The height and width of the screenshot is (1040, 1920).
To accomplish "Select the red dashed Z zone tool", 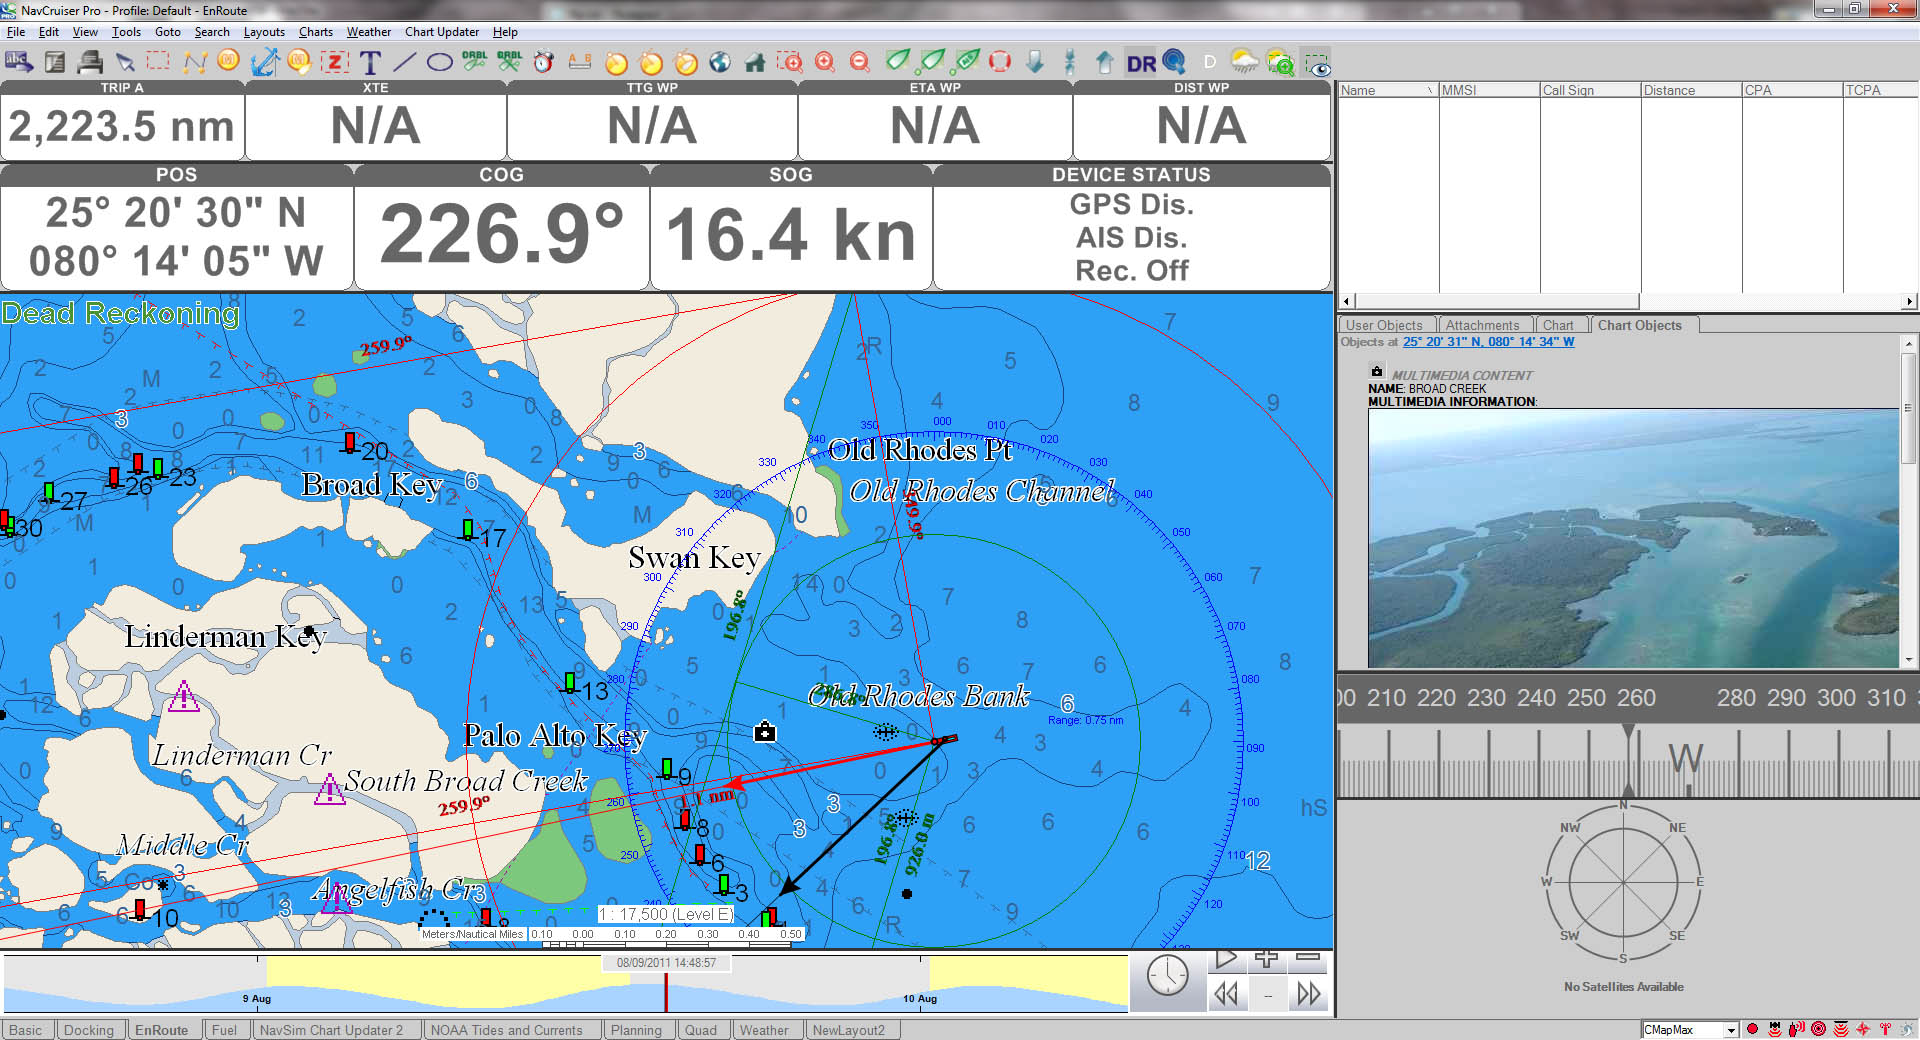I will click(x=334, y=62).
